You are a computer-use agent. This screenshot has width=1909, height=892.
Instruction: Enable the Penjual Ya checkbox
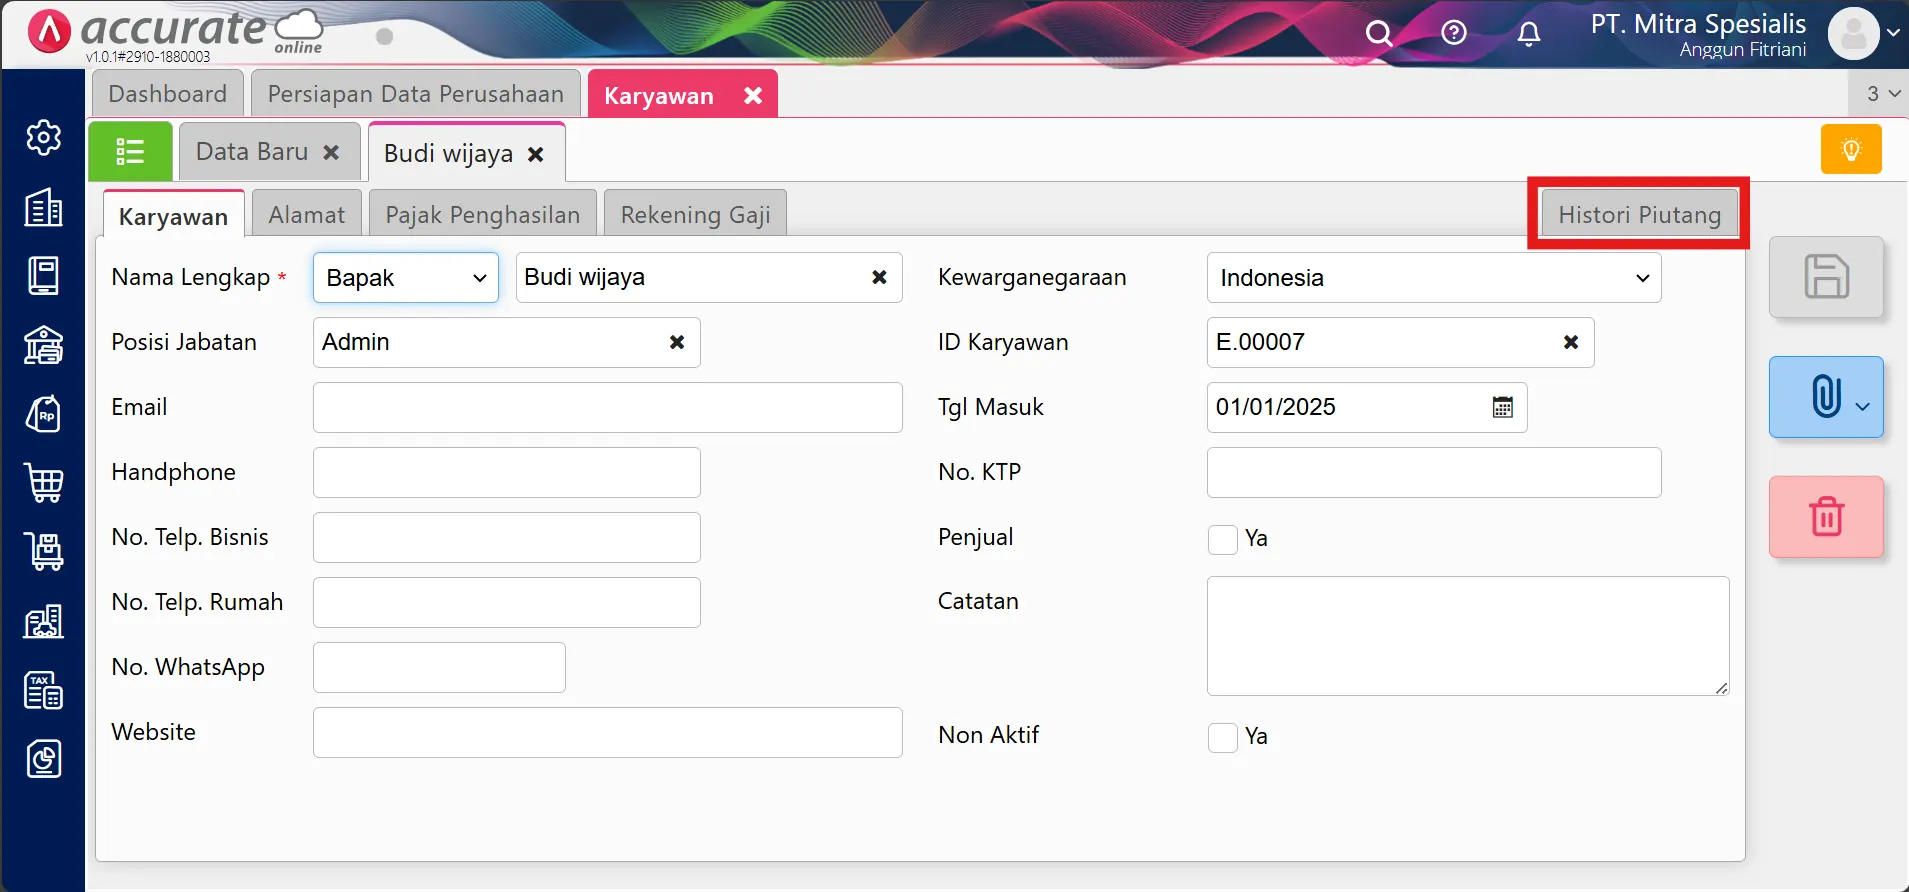tap(1223, 539)
